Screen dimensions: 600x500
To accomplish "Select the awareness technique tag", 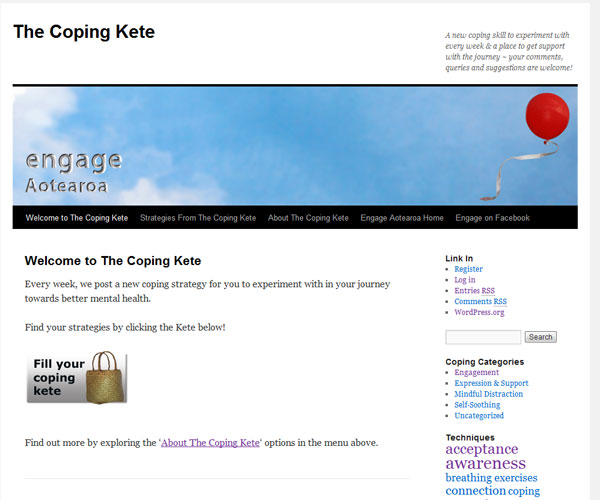I will (486, 463).
